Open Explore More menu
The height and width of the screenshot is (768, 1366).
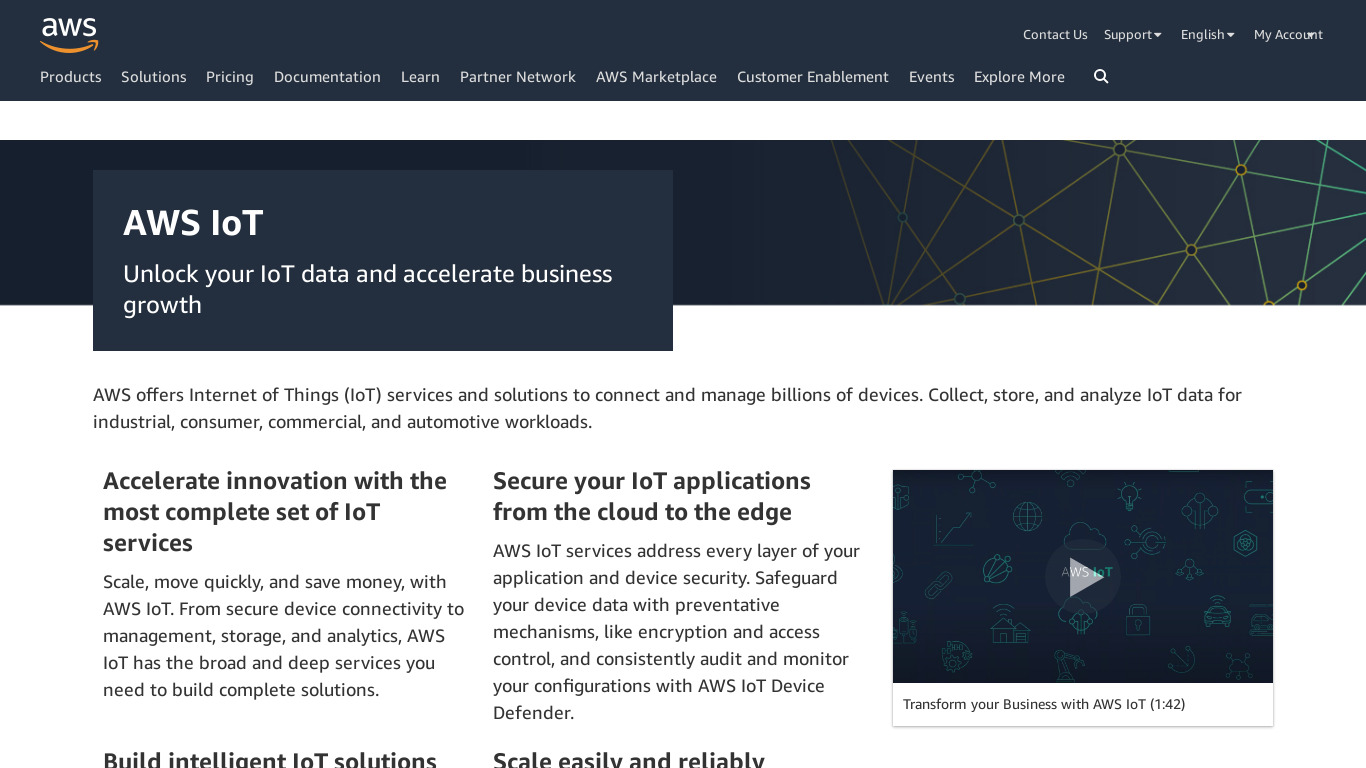pos(1019,77)
